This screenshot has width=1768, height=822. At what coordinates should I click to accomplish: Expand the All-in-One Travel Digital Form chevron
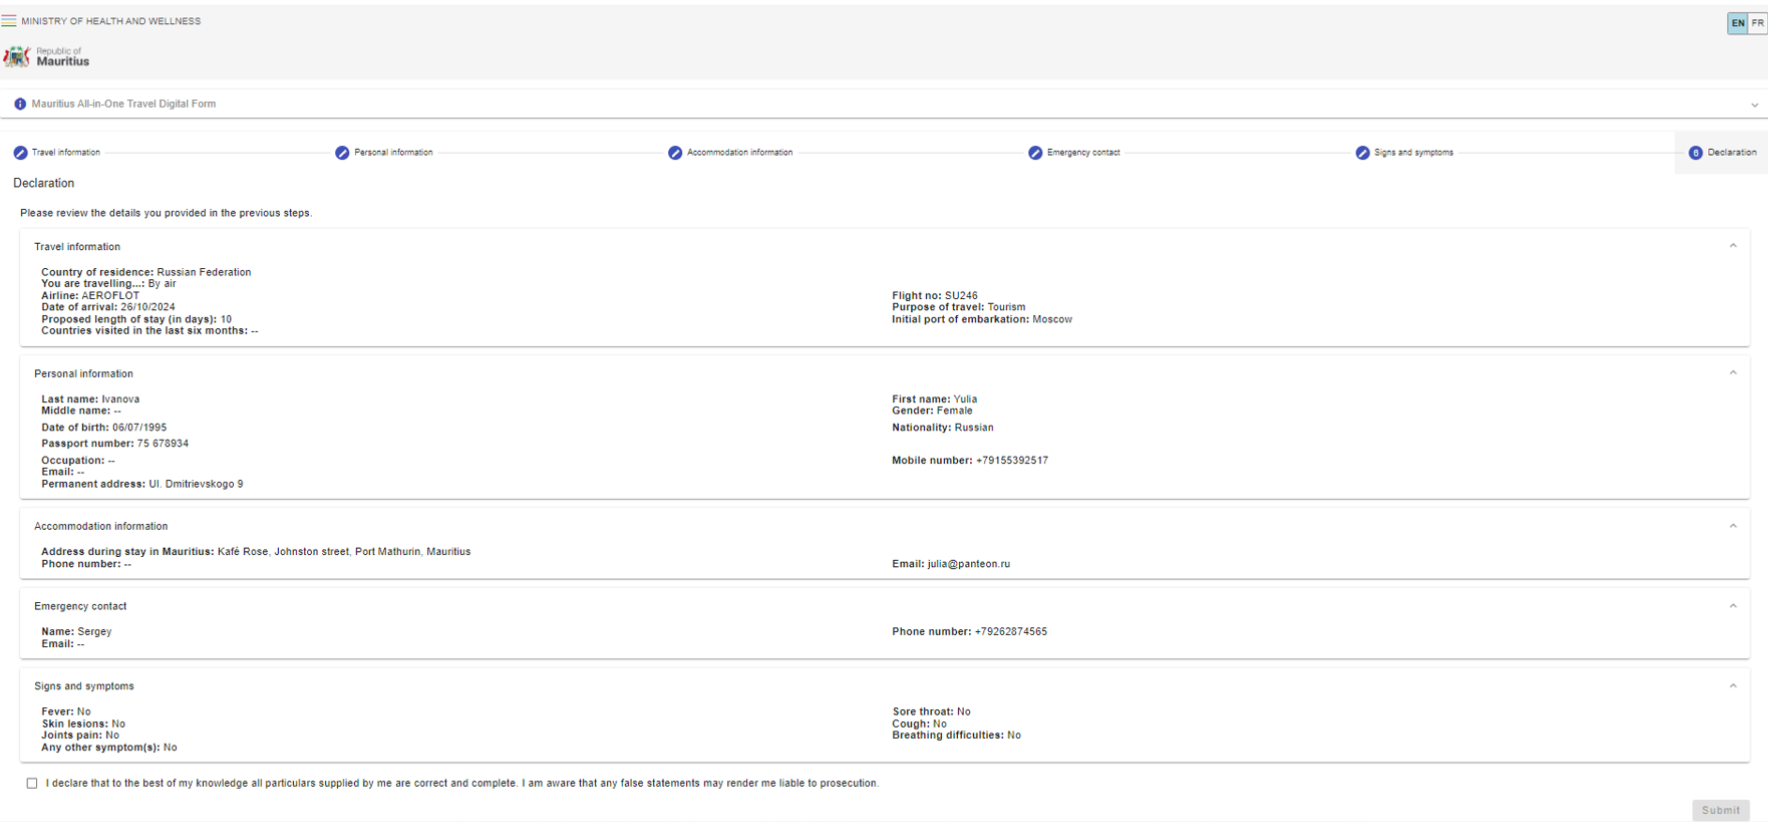click(1754, 105)
